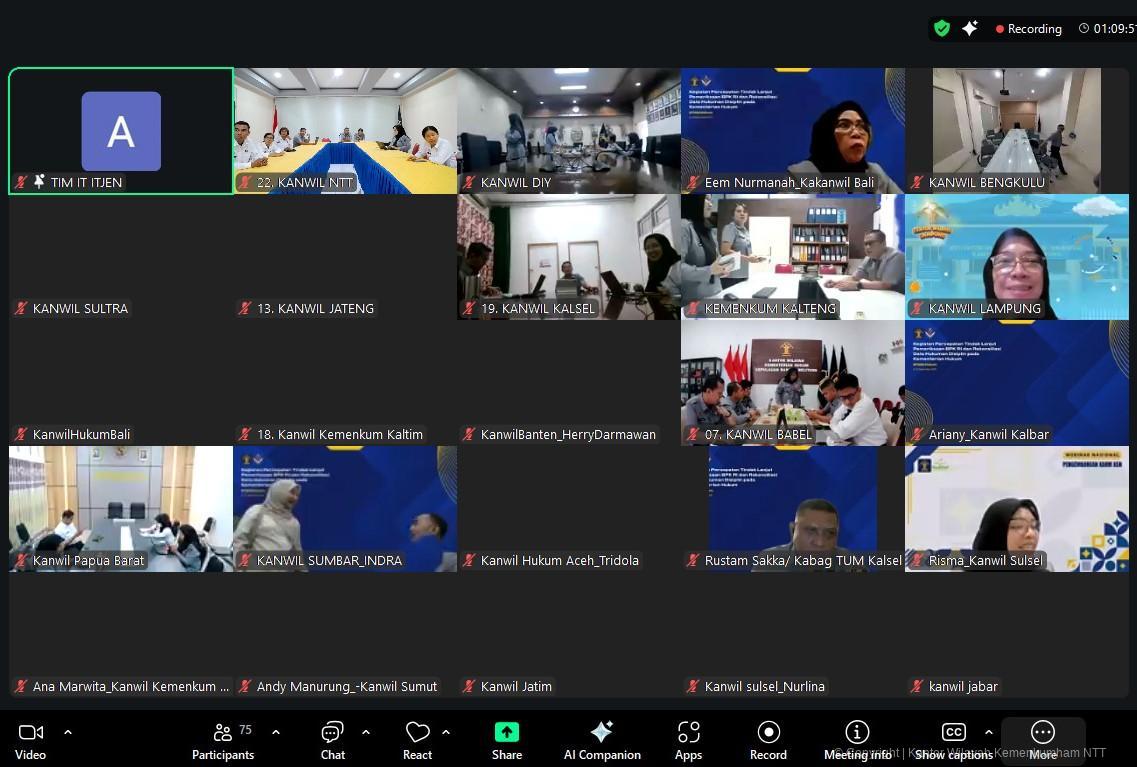Expand the arrow next to Participants
Screen dimensions: 1137x767
276,732
